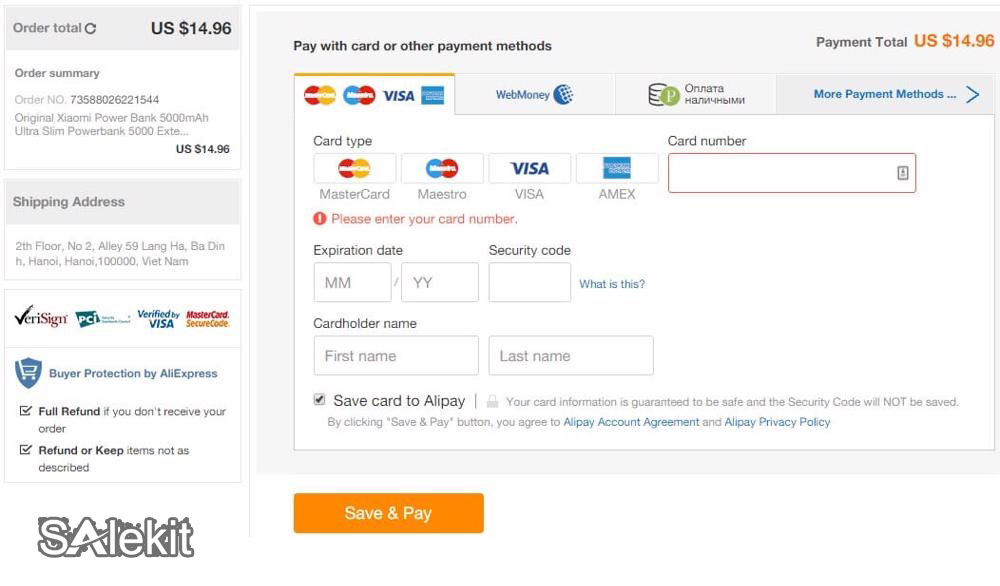Click the Buyer Protection shield icon
The height and width of the screenshot is (586, 1000).
[x=28, y=373]
